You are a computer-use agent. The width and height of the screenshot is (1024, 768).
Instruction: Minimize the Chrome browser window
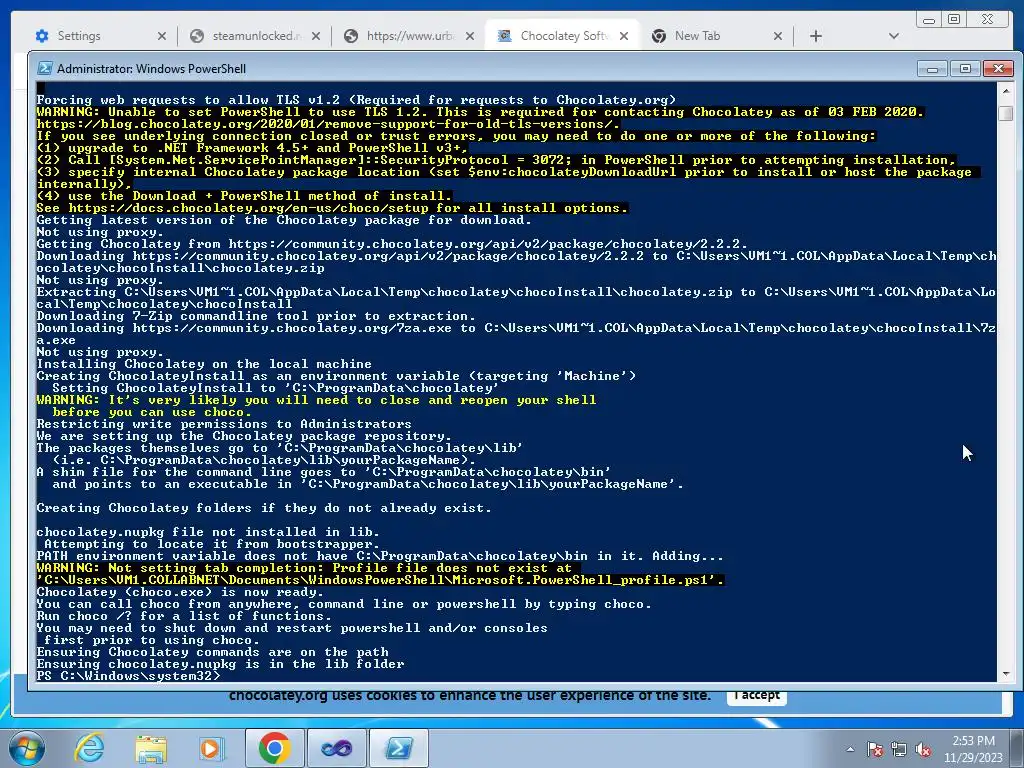[929, 20]
